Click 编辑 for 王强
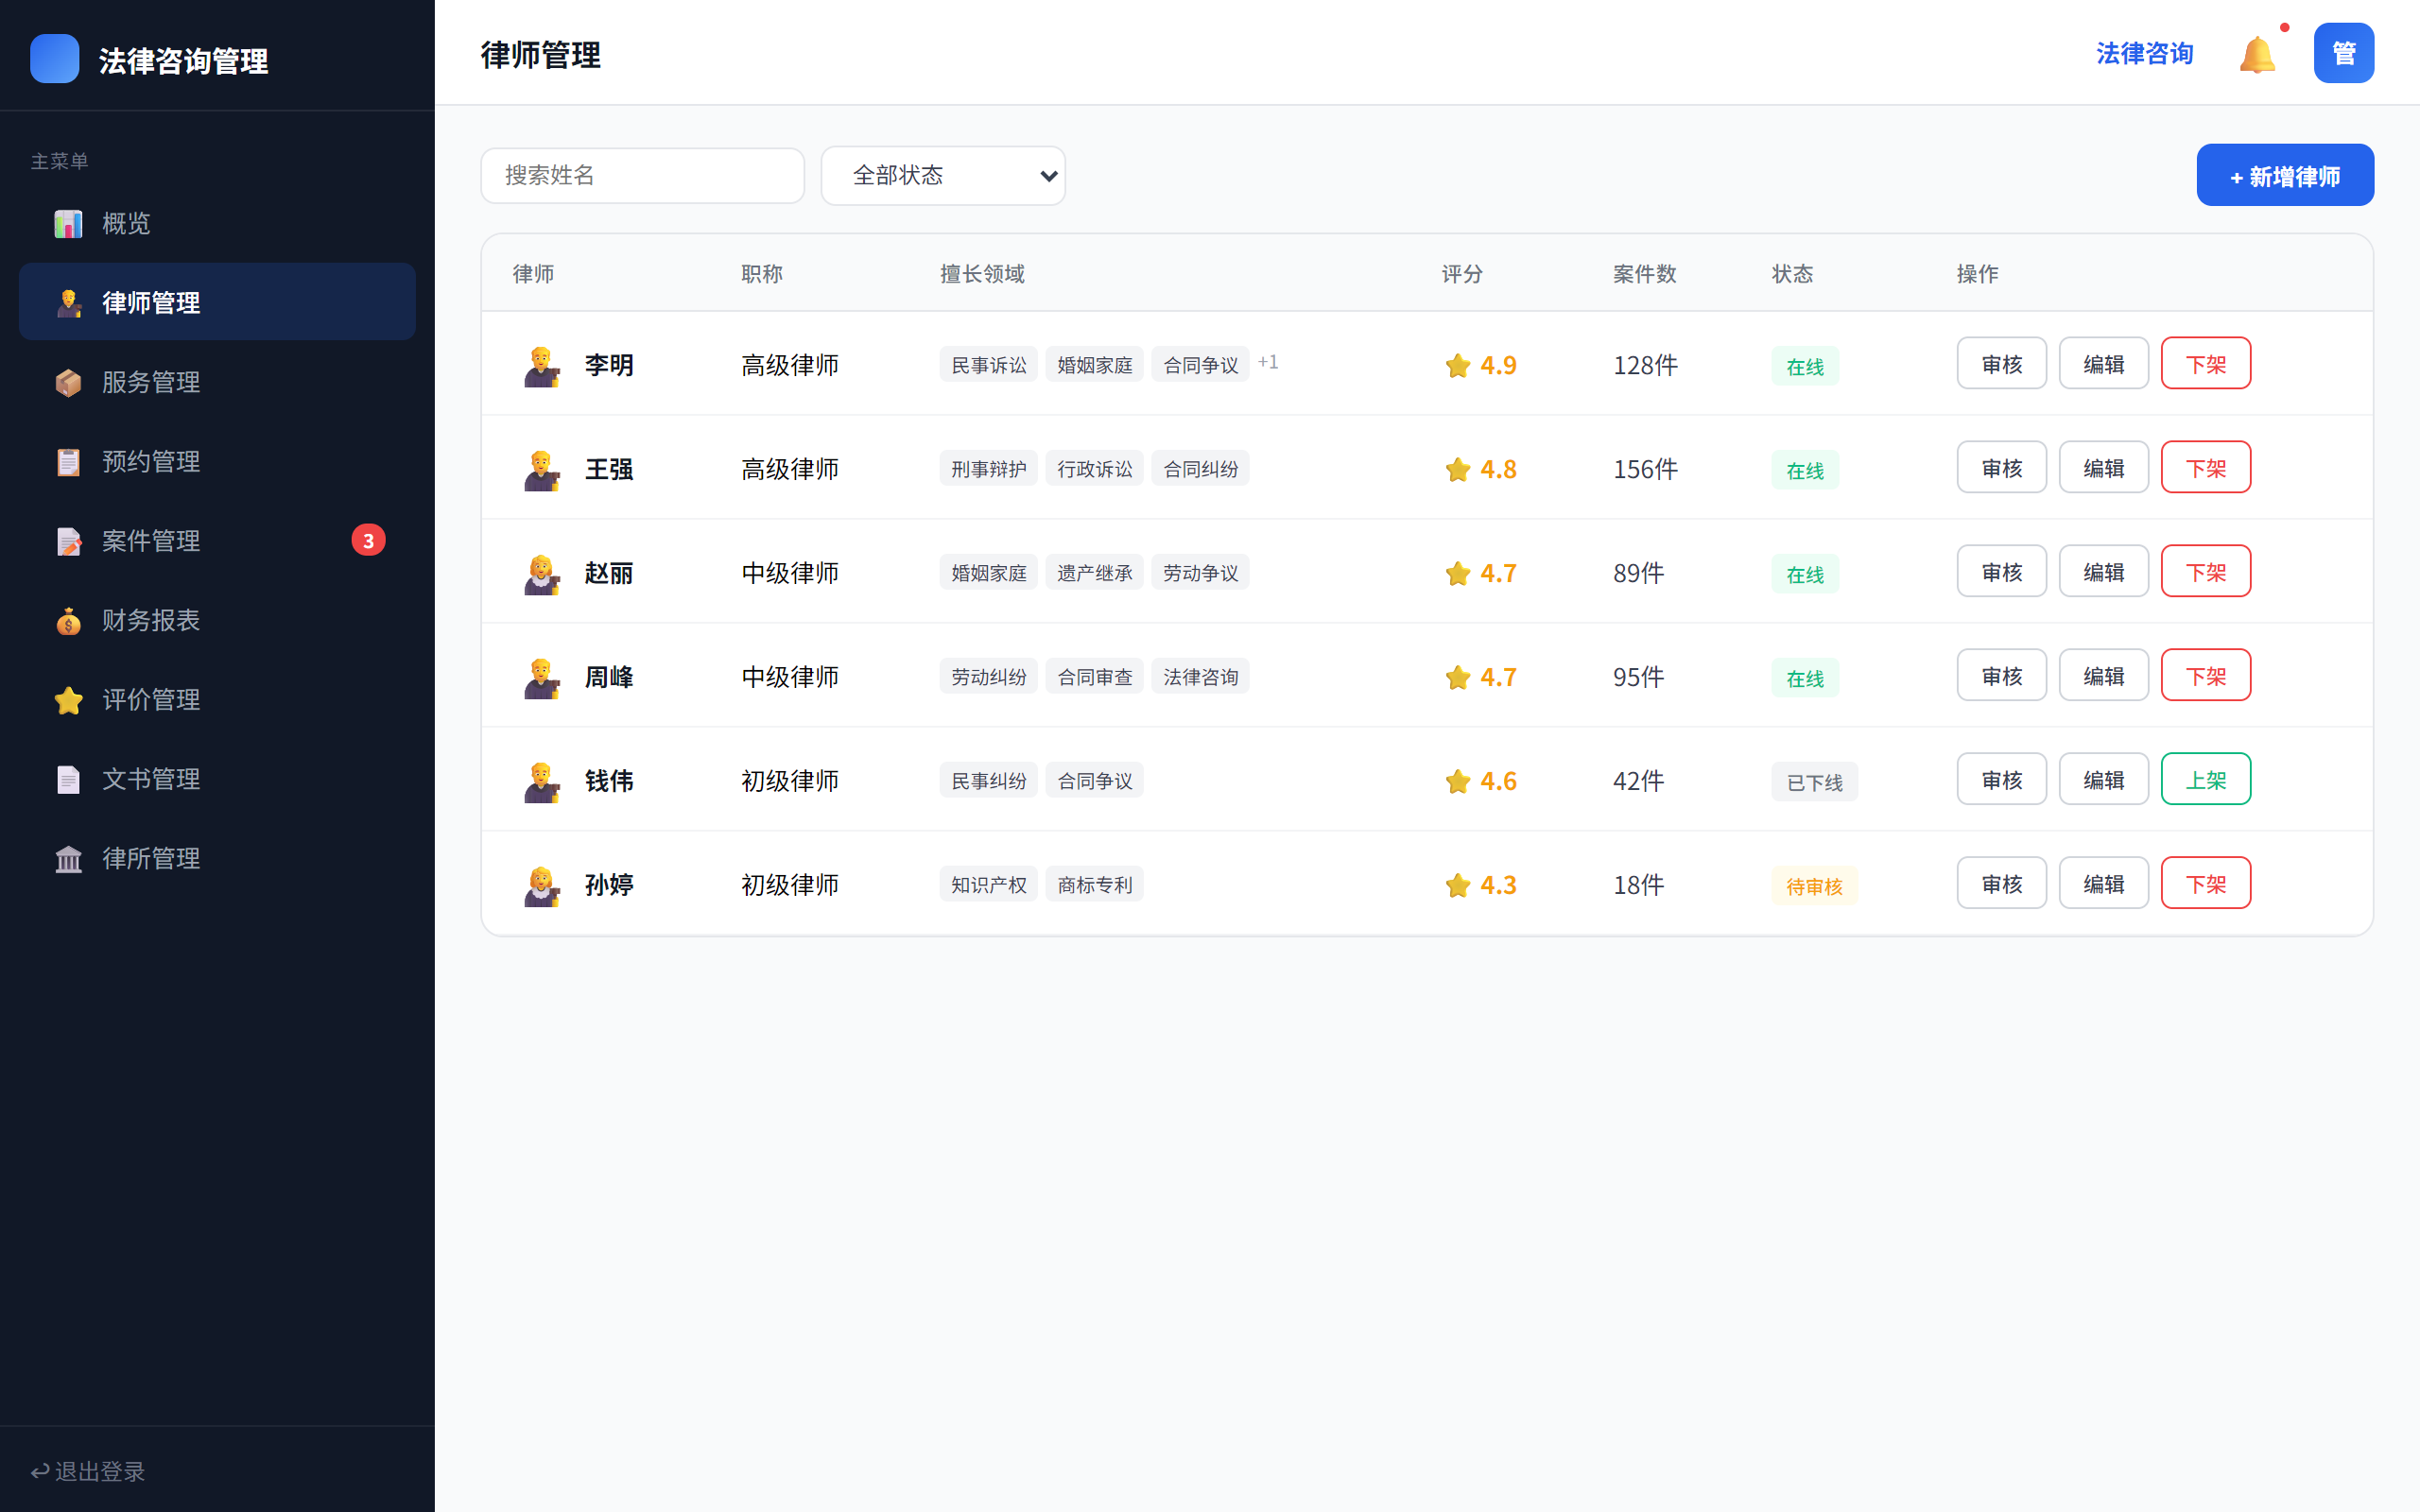Viewport: 2420px width, 1512px height. click(2103, 468)
